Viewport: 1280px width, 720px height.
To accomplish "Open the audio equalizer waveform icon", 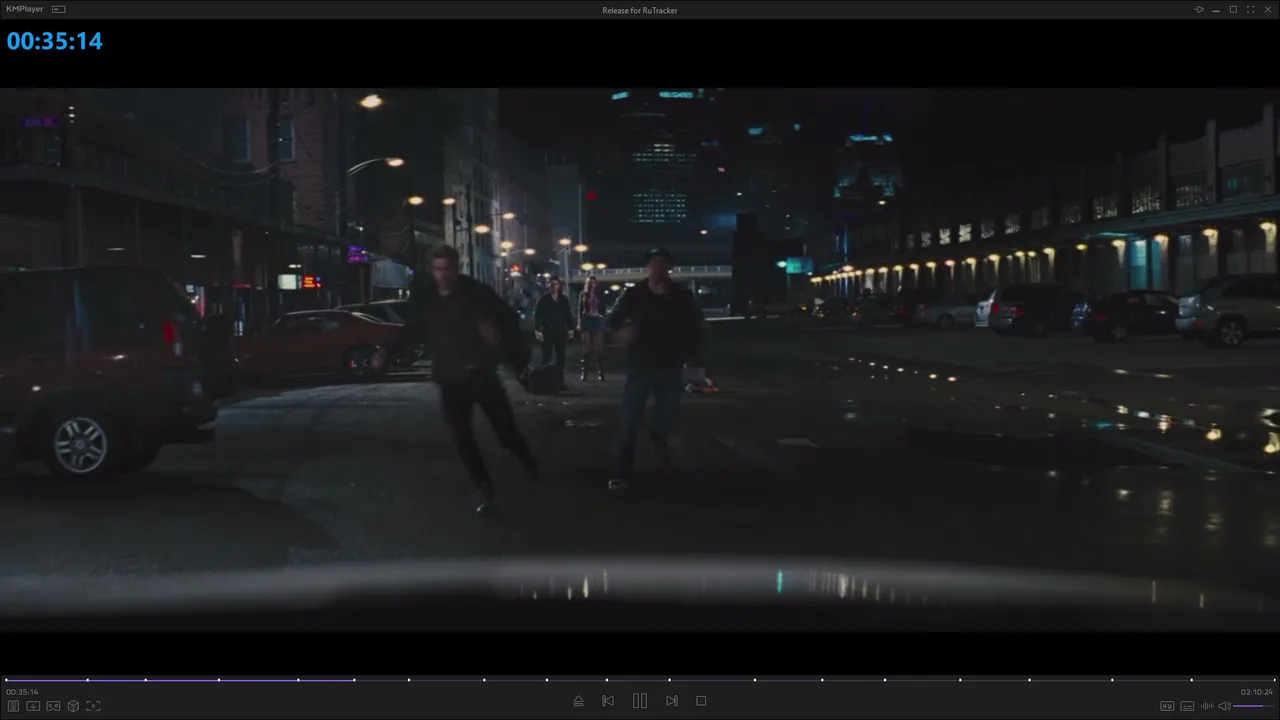I will click(1207, 706).
